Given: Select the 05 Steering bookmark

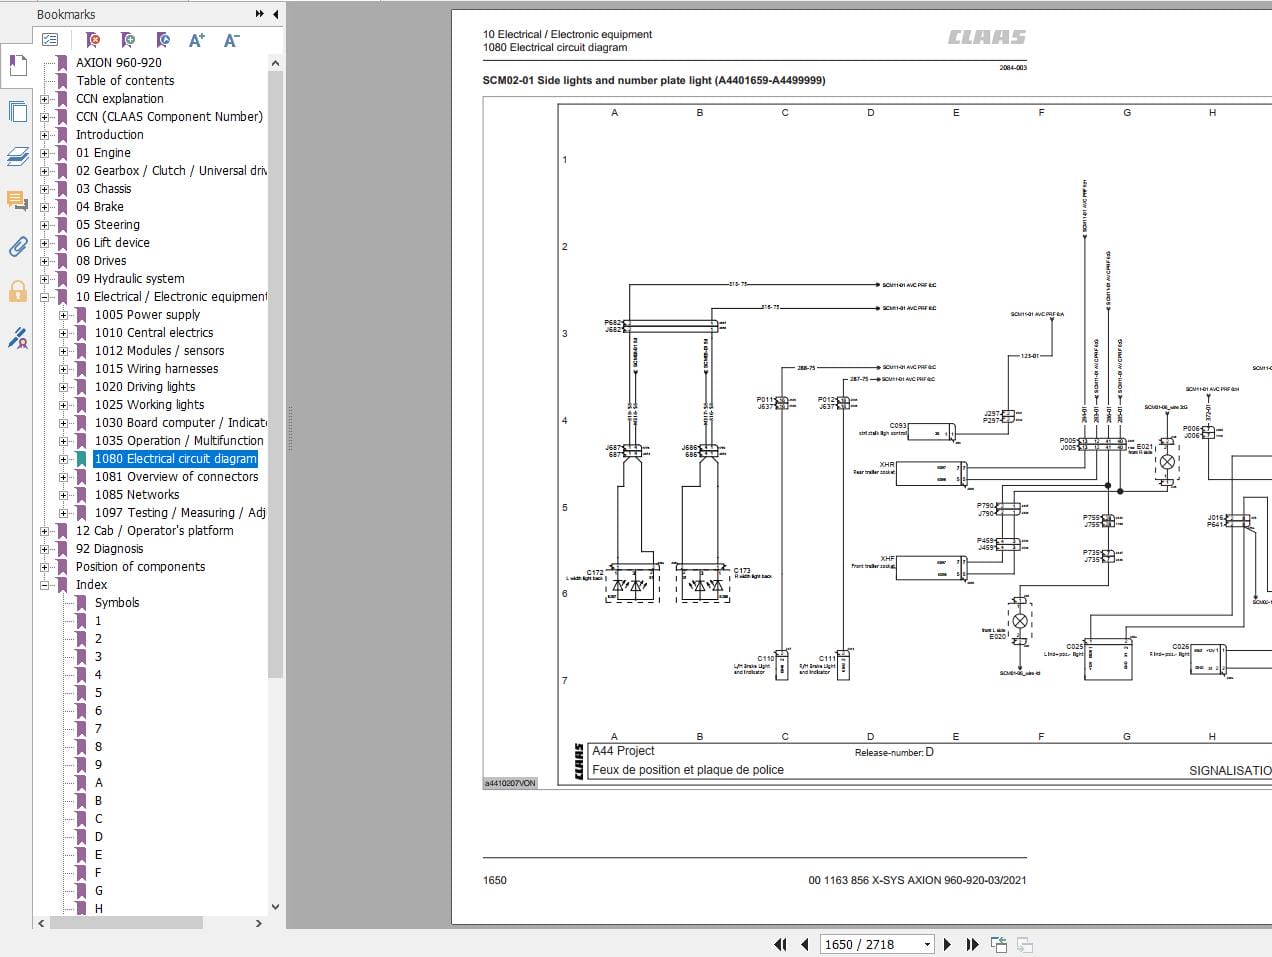Looking at the screenshot, I should [x=108, y=225].
